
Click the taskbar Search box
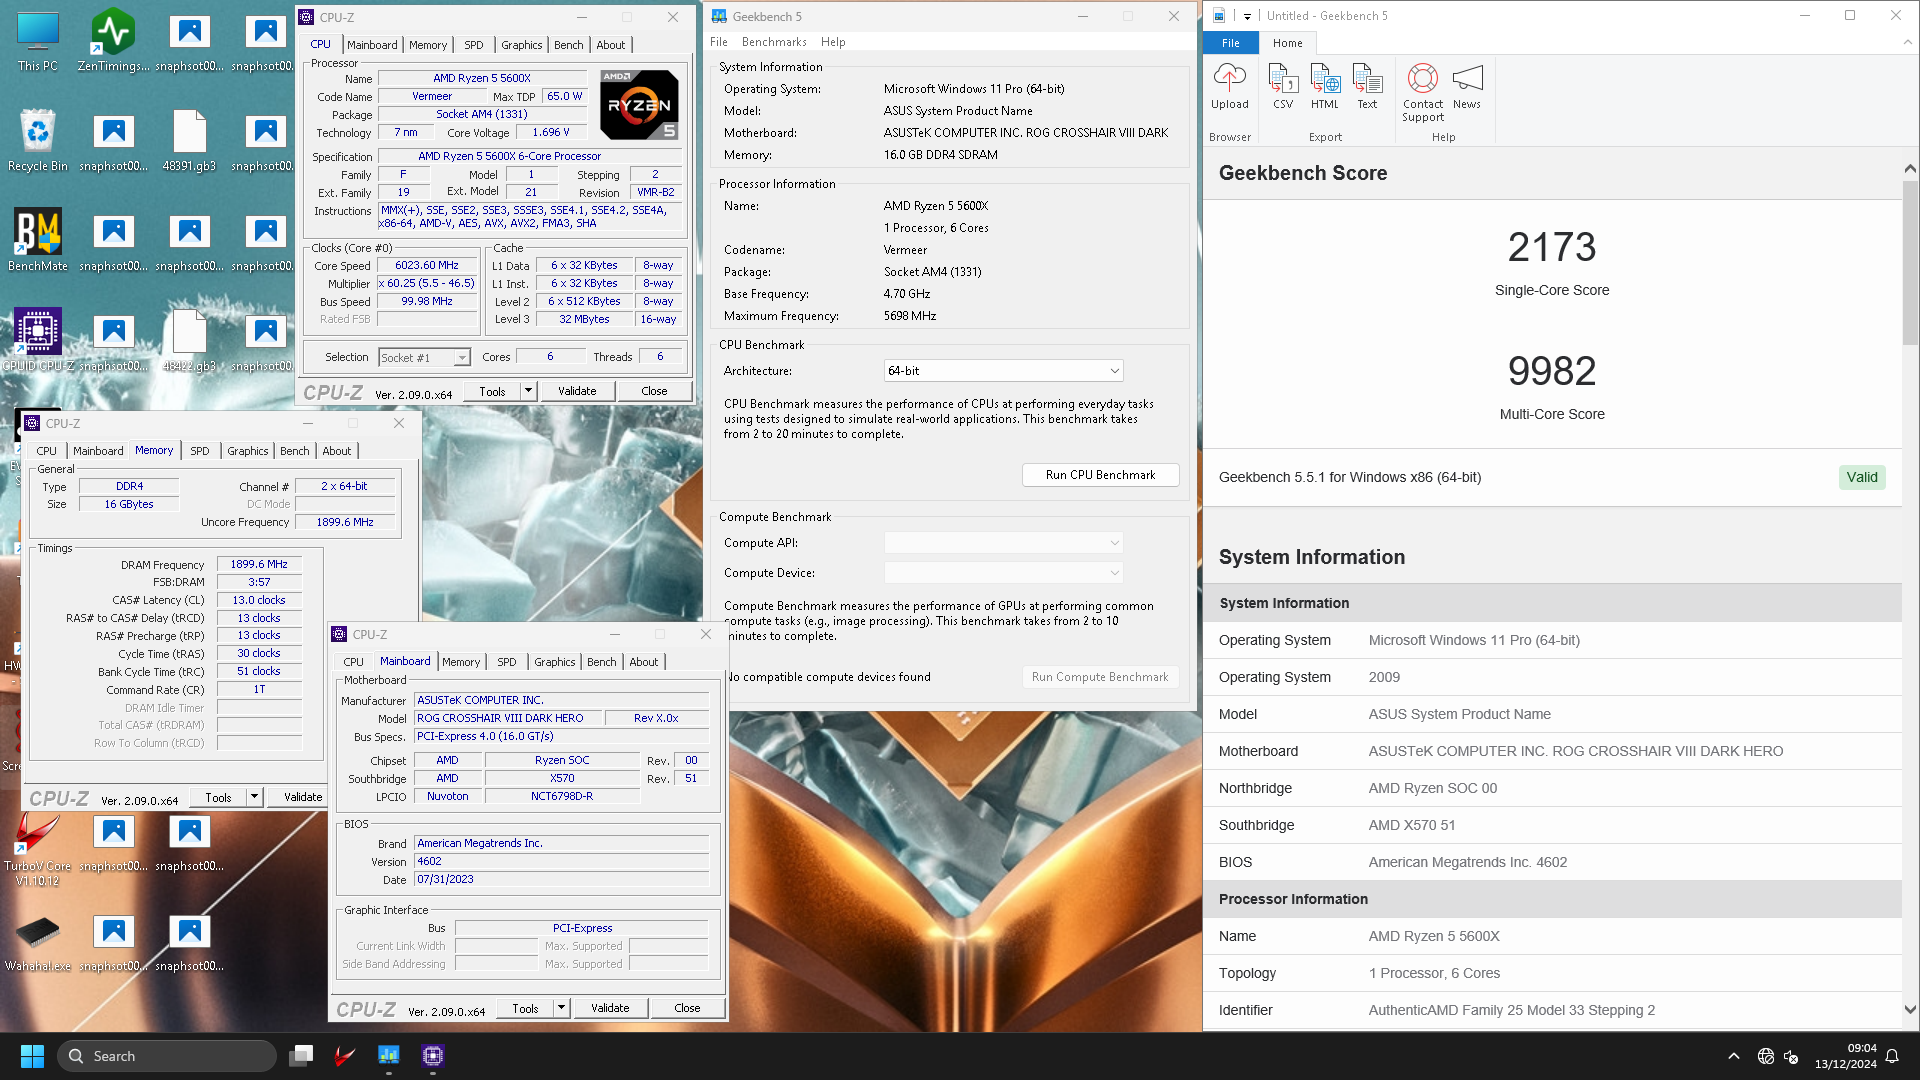(x=167, y=1056)
